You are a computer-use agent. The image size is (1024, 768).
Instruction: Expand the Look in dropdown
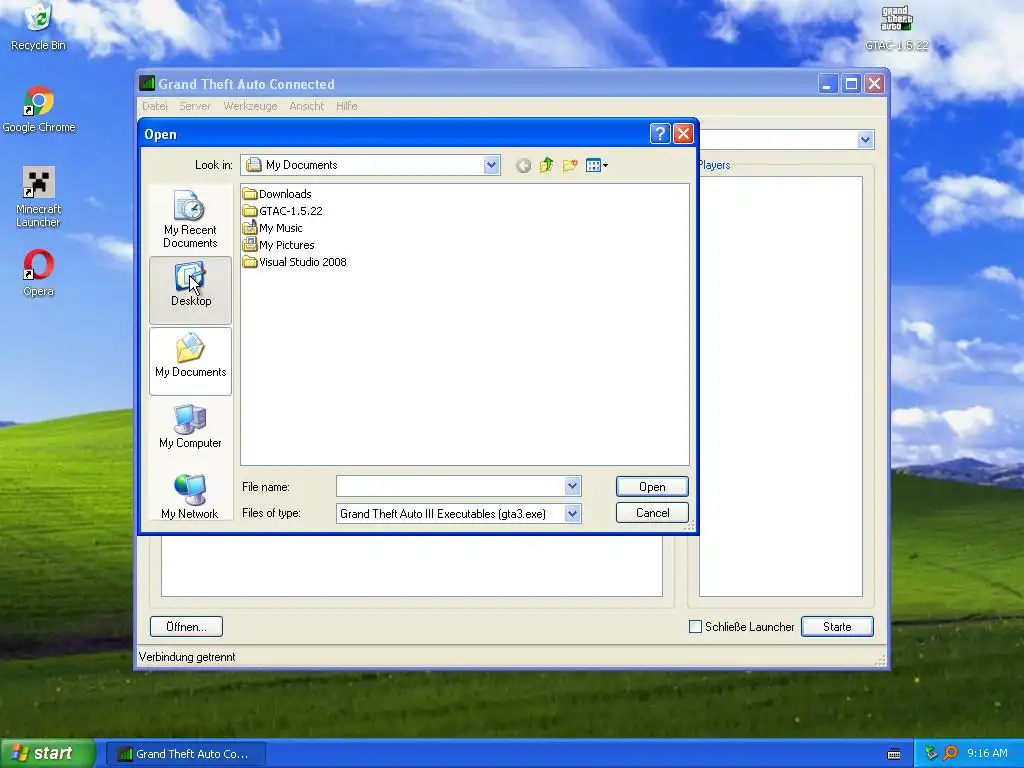[x=492, y=165]
